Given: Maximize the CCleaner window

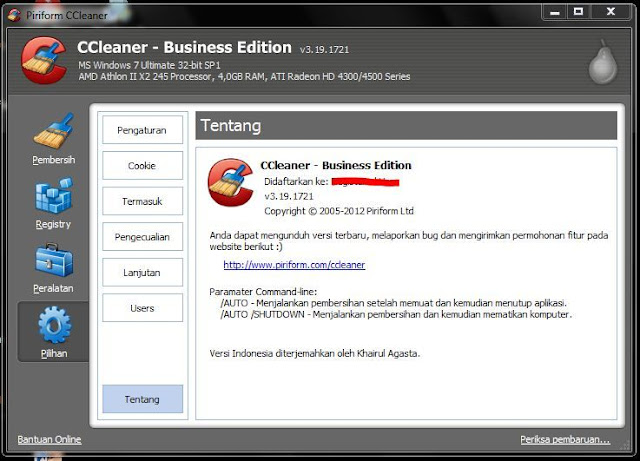Looking at the screenshot, I should click(578, 12).
